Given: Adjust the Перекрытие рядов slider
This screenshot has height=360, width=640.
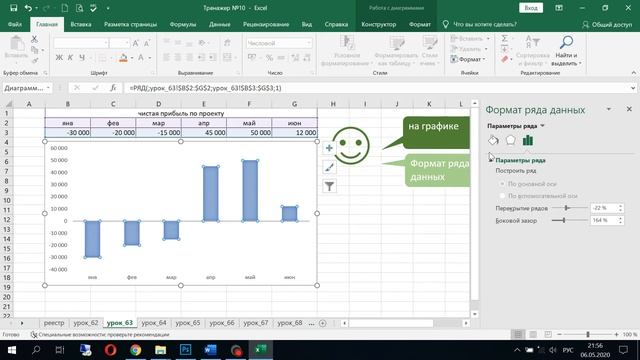Looking at the screenshot, I should point(567,208).
